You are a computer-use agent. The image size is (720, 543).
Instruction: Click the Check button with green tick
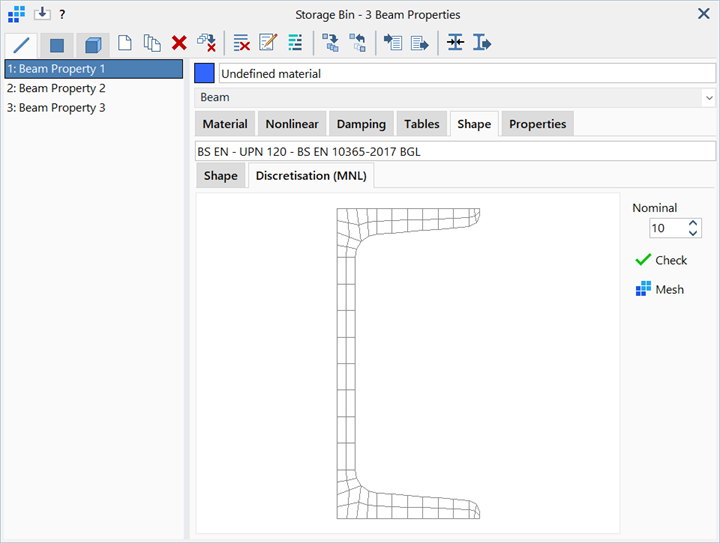(662, 260)
